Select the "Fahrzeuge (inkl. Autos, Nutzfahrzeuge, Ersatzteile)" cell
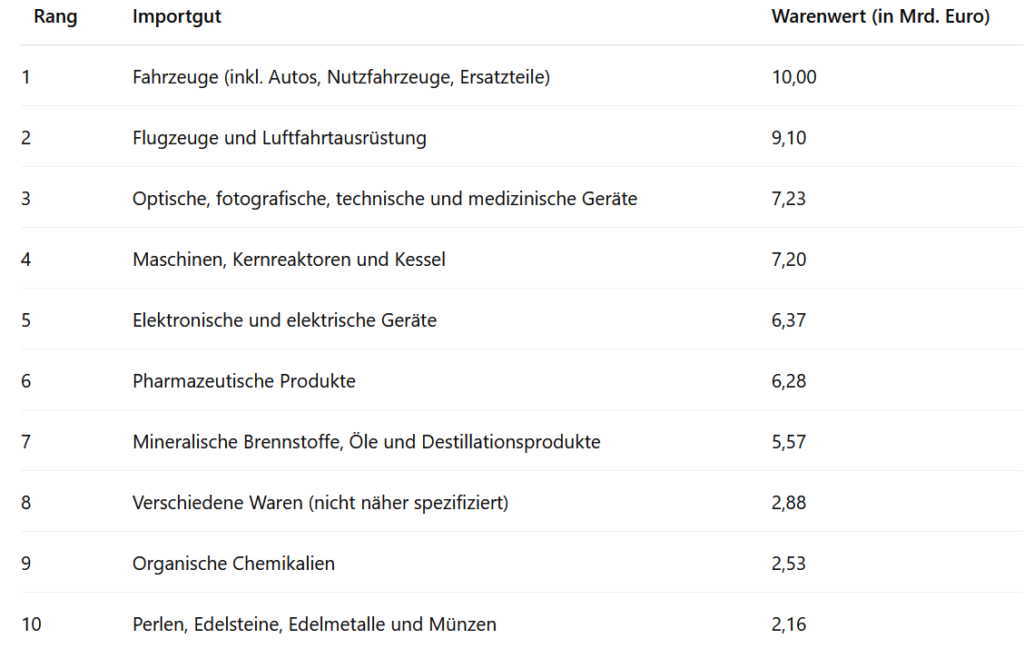The width and height of the screenshot is (1024, 668). coord(341,77)
